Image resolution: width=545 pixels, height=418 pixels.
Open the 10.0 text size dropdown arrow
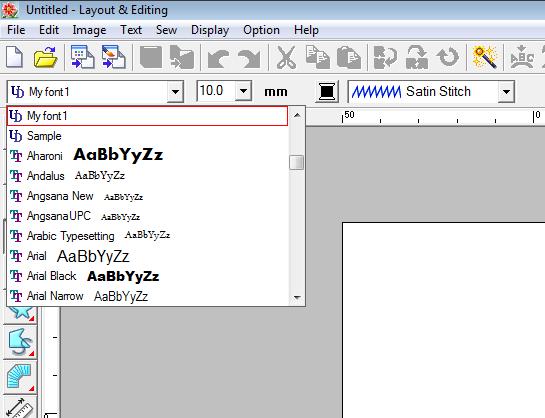(x=243, y=91)
